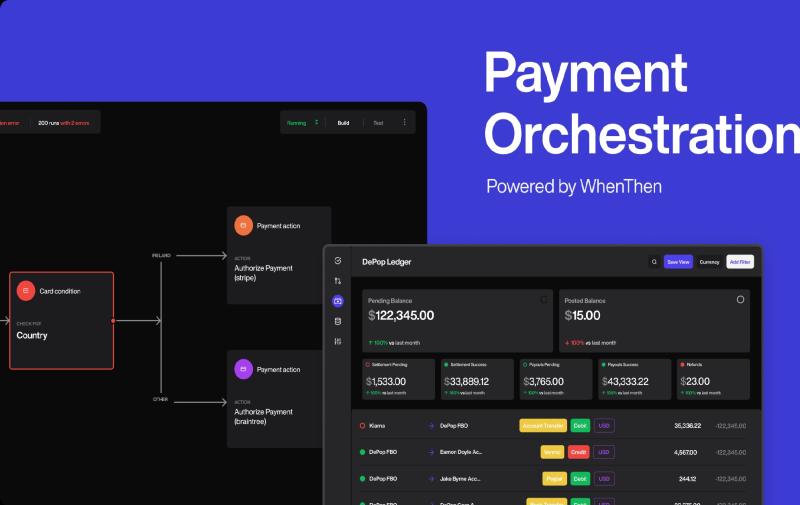The image size is (800, 505).
Task: Click the red output connector on Card condition
Action: (113, 321)
